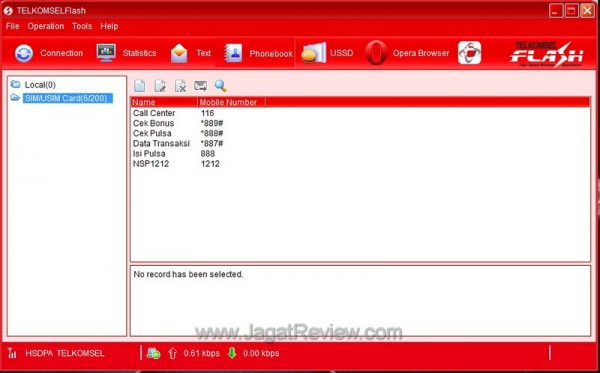Open the Connection panel icon

pos(24,53)
